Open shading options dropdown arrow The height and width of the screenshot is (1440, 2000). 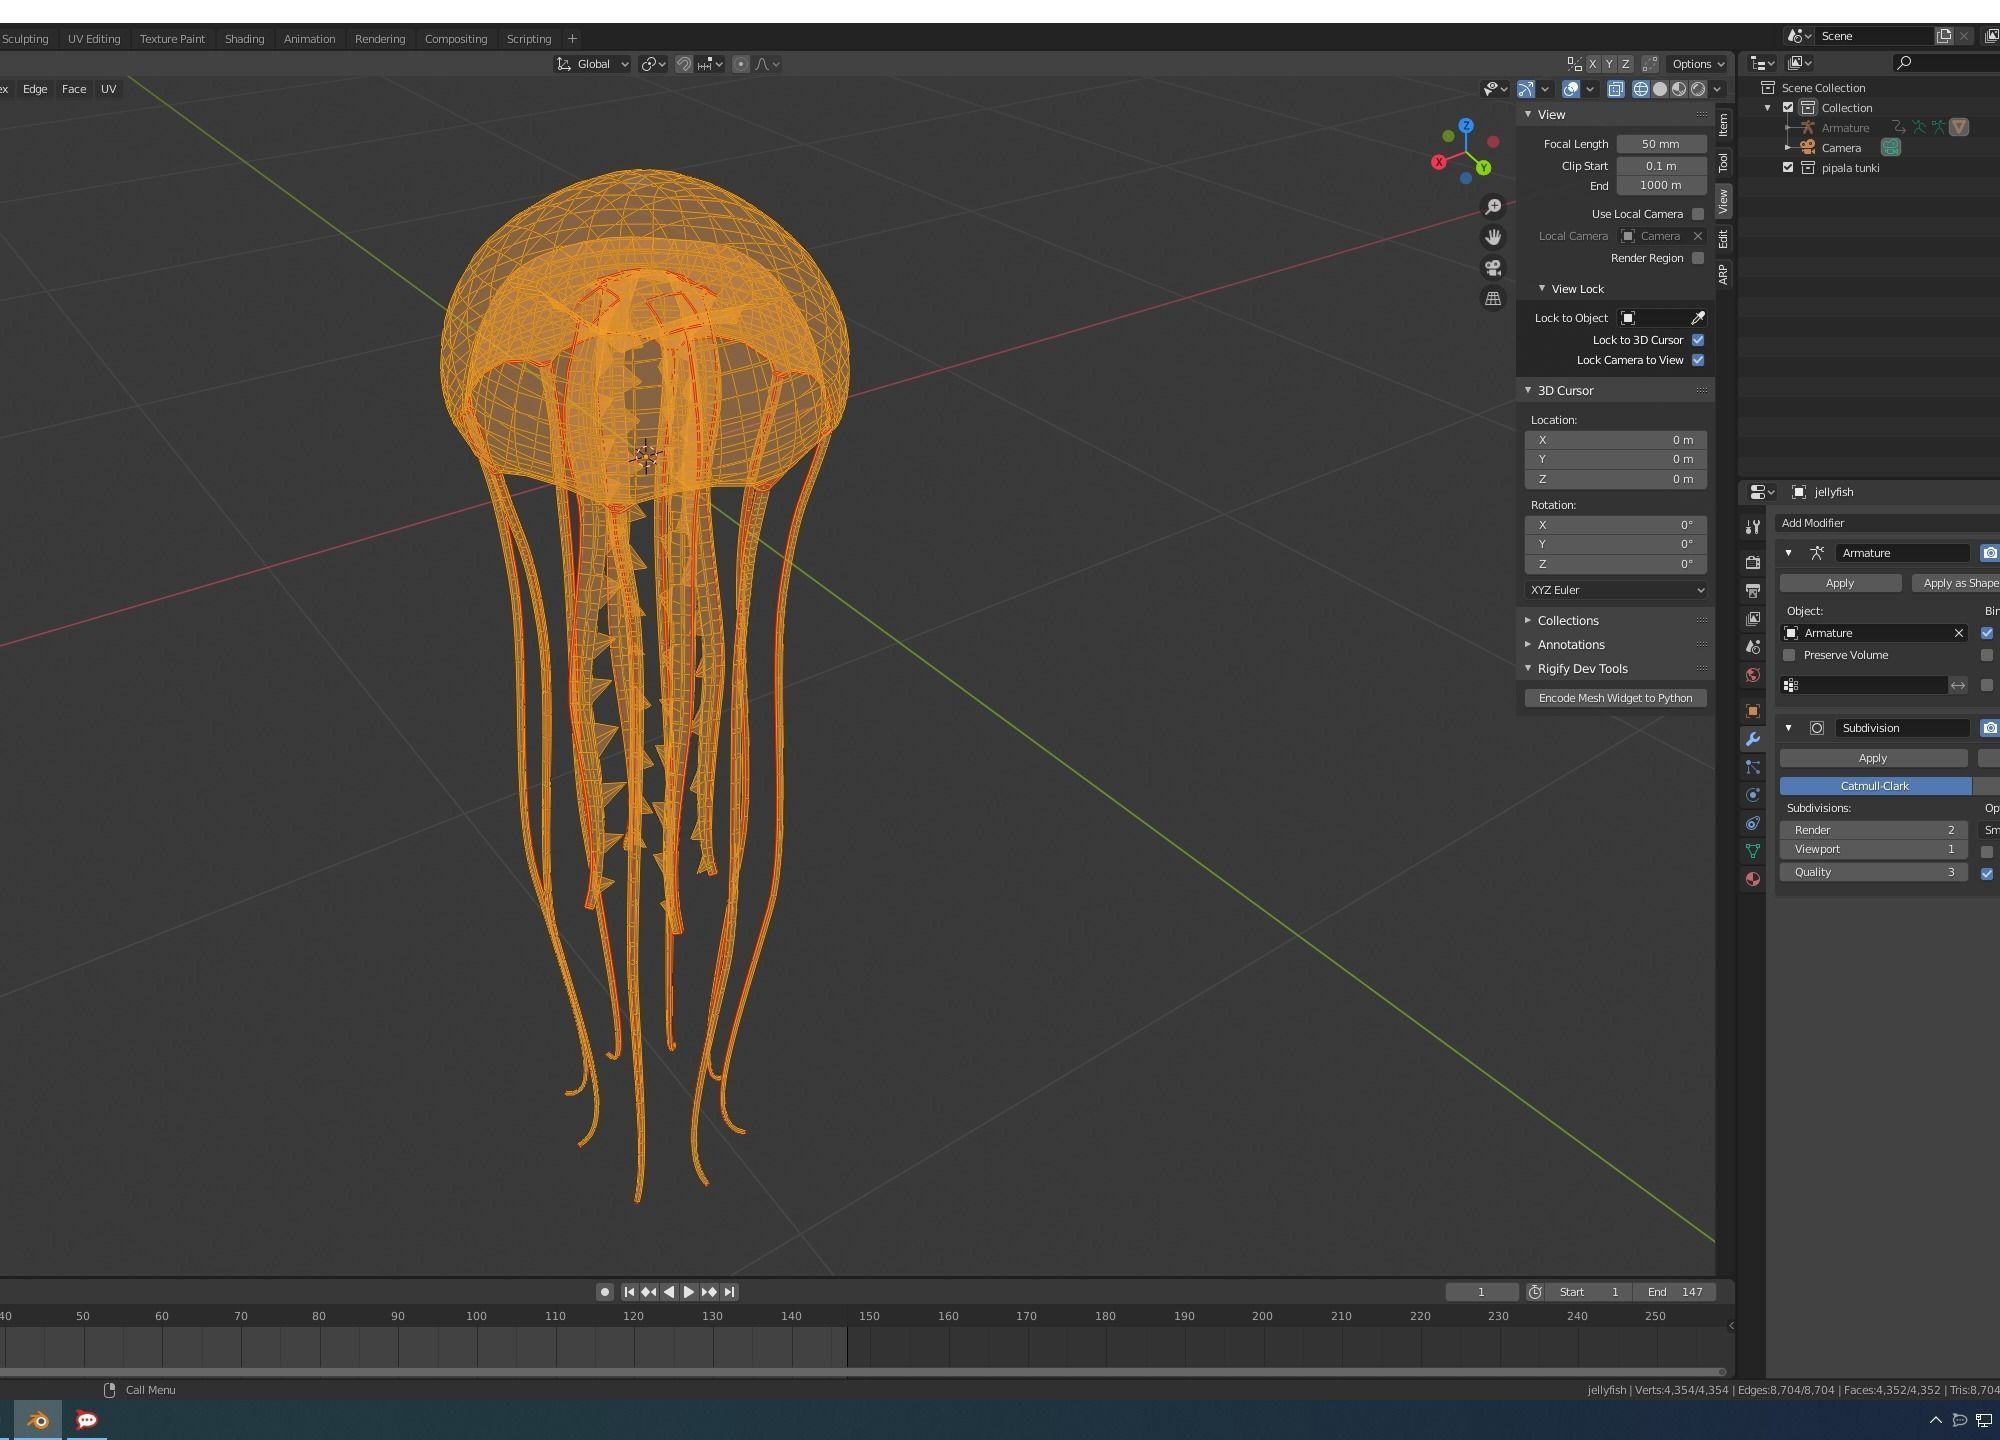click(x=1717, y=89)
